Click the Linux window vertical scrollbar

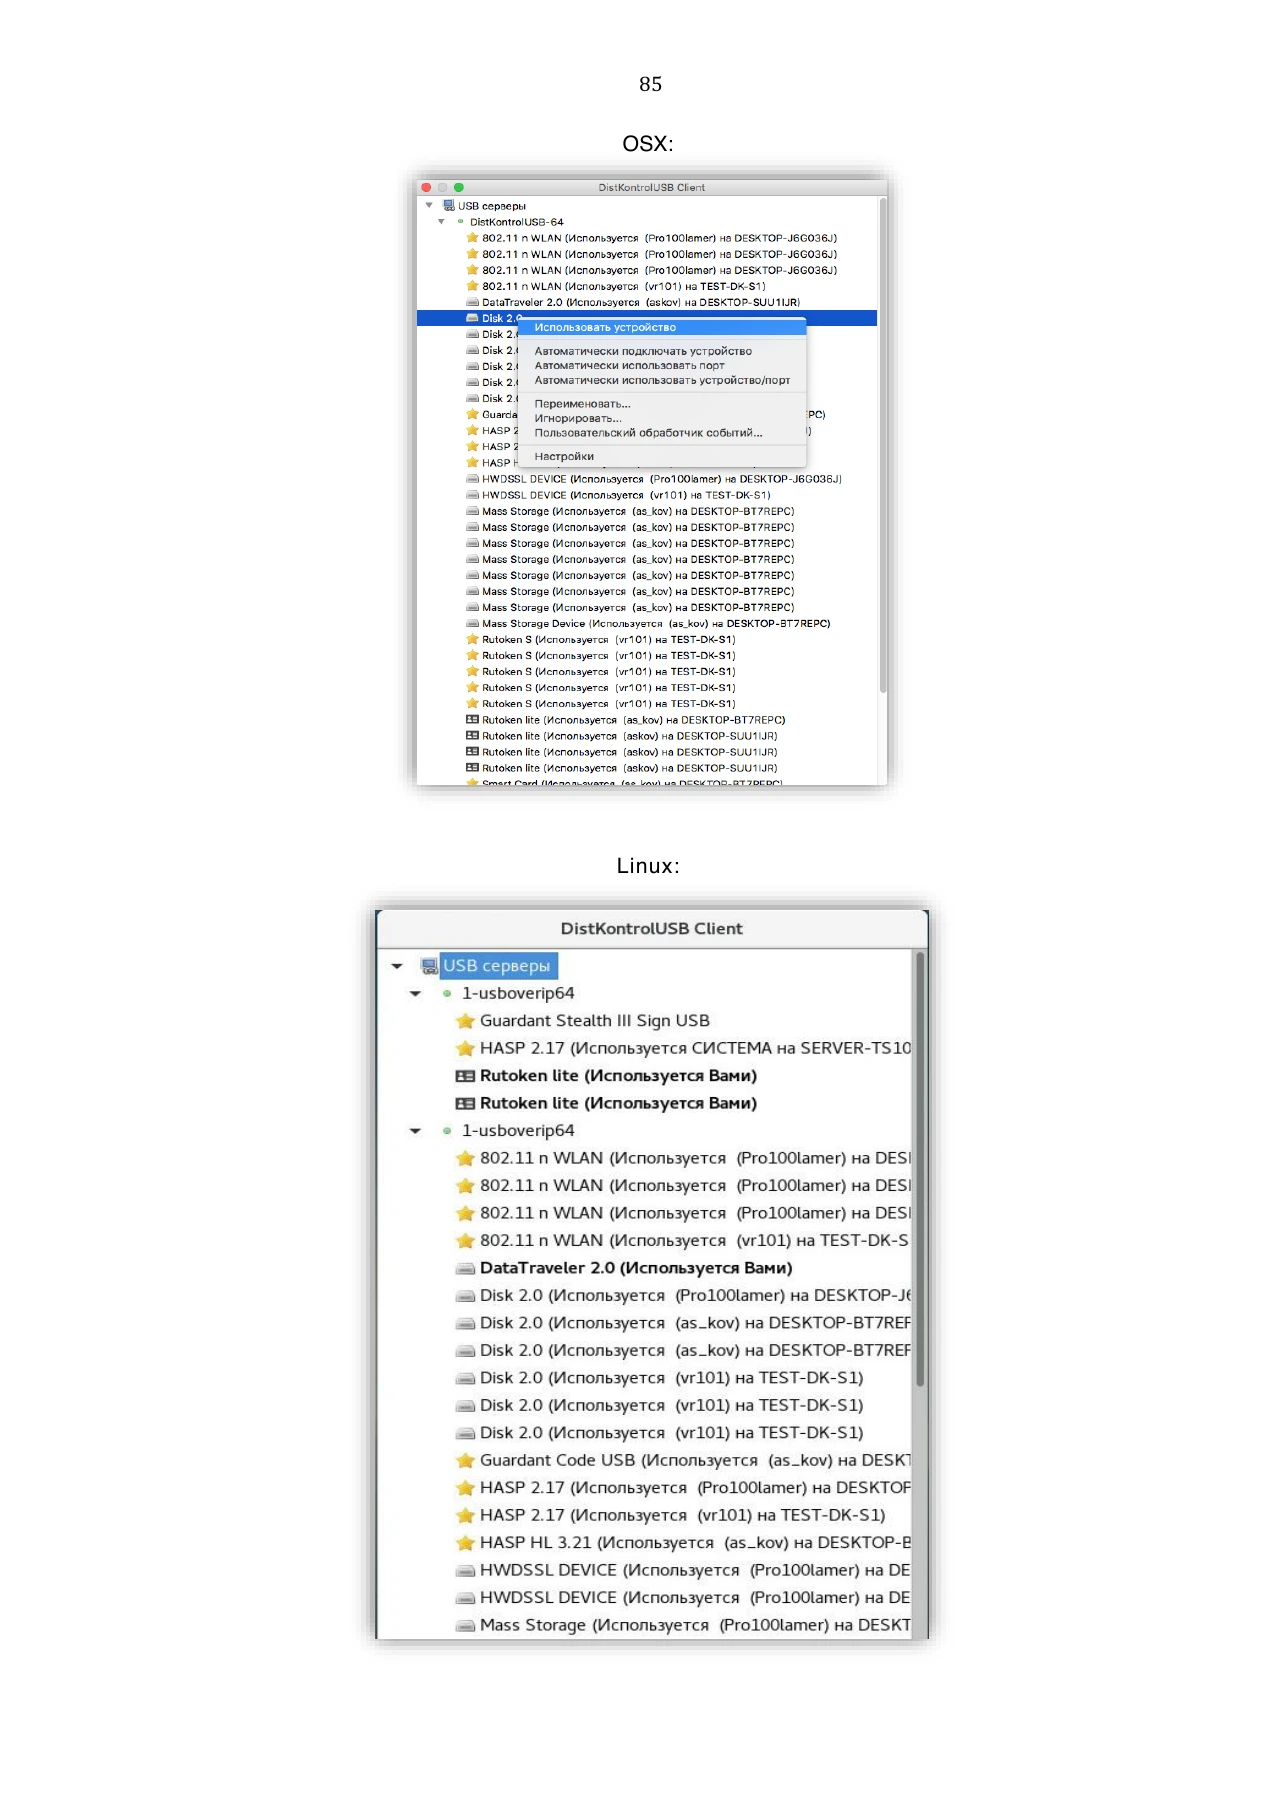(920, 1170)
